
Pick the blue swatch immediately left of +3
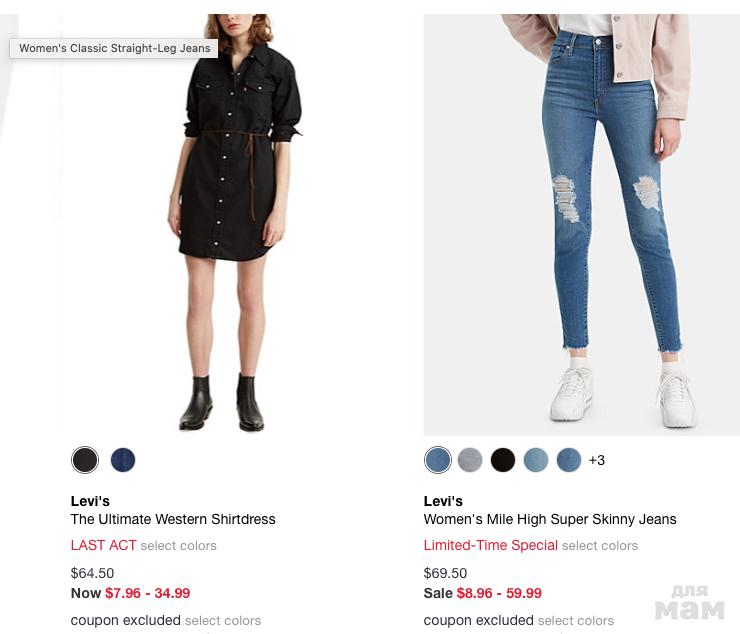(569, 460)
